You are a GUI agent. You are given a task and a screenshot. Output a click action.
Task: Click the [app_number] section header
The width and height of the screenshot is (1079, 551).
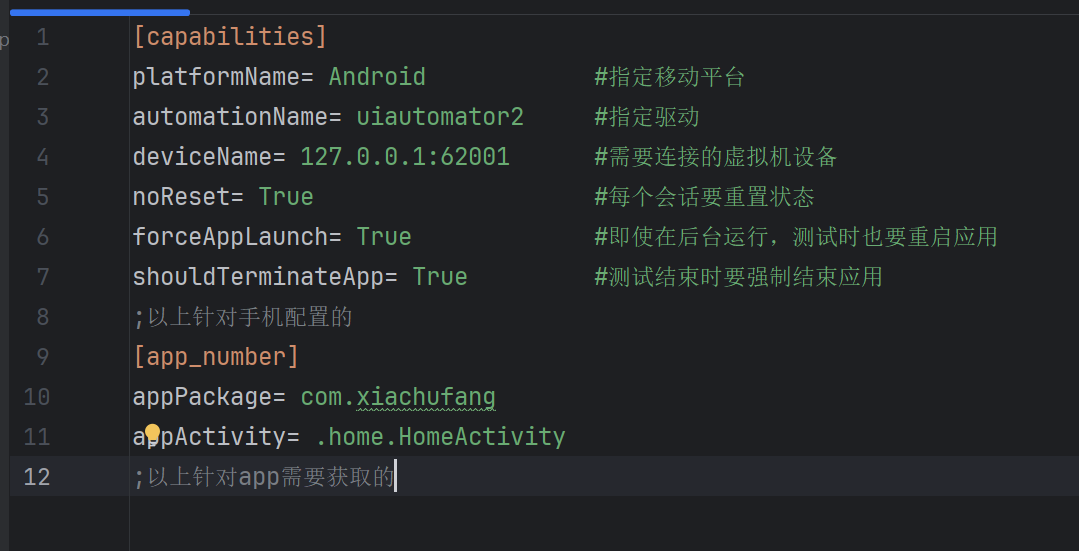coord(216,356)
